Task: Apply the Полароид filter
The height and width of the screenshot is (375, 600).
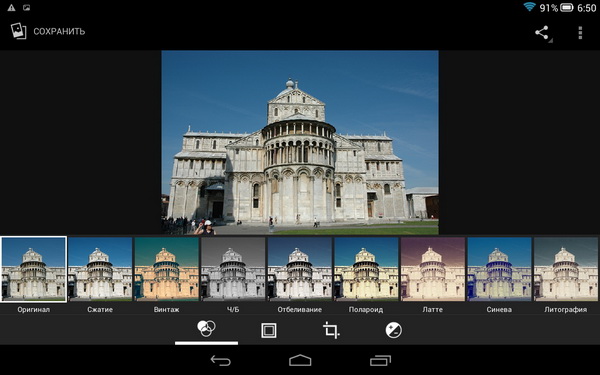Action: [x=366, y=269]
